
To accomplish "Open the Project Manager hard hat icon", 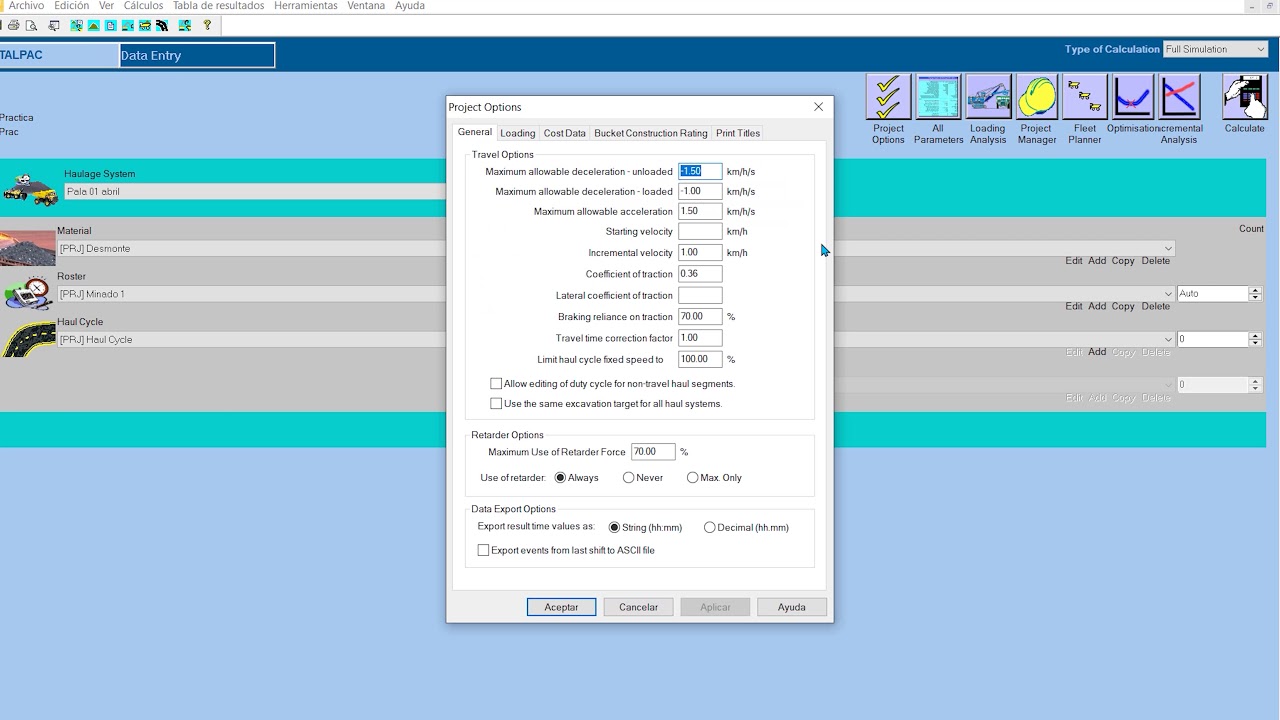I will pos(1036,97).
